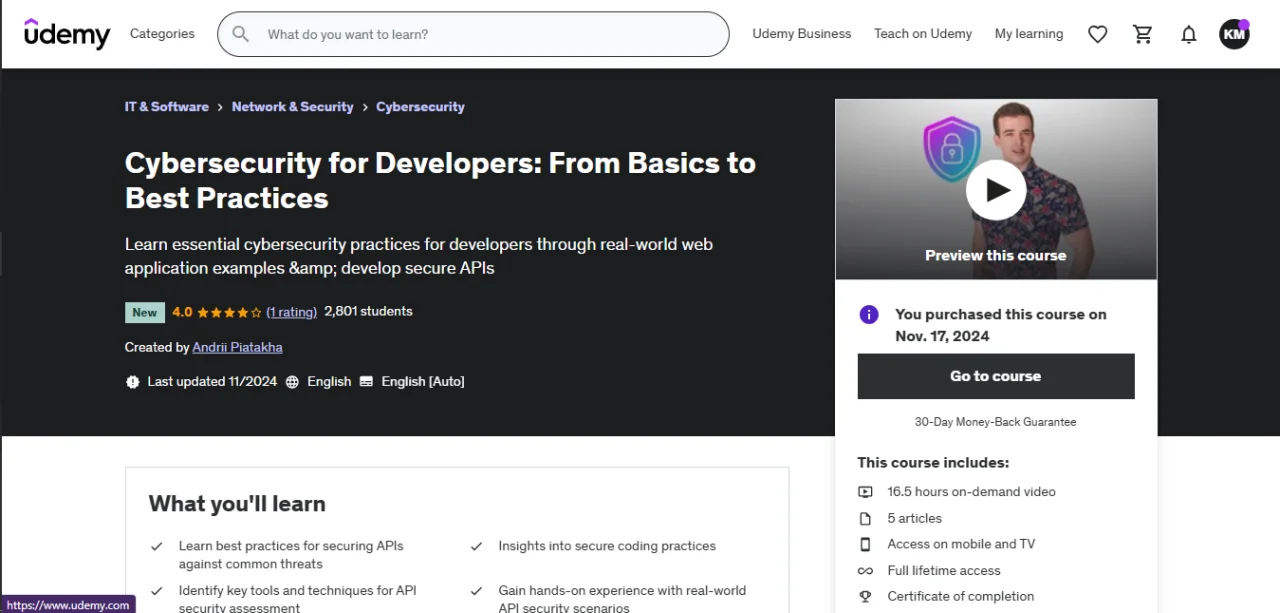1280x613 pixels.
Task: Open the Categories menu
Action: click(162, 34)
